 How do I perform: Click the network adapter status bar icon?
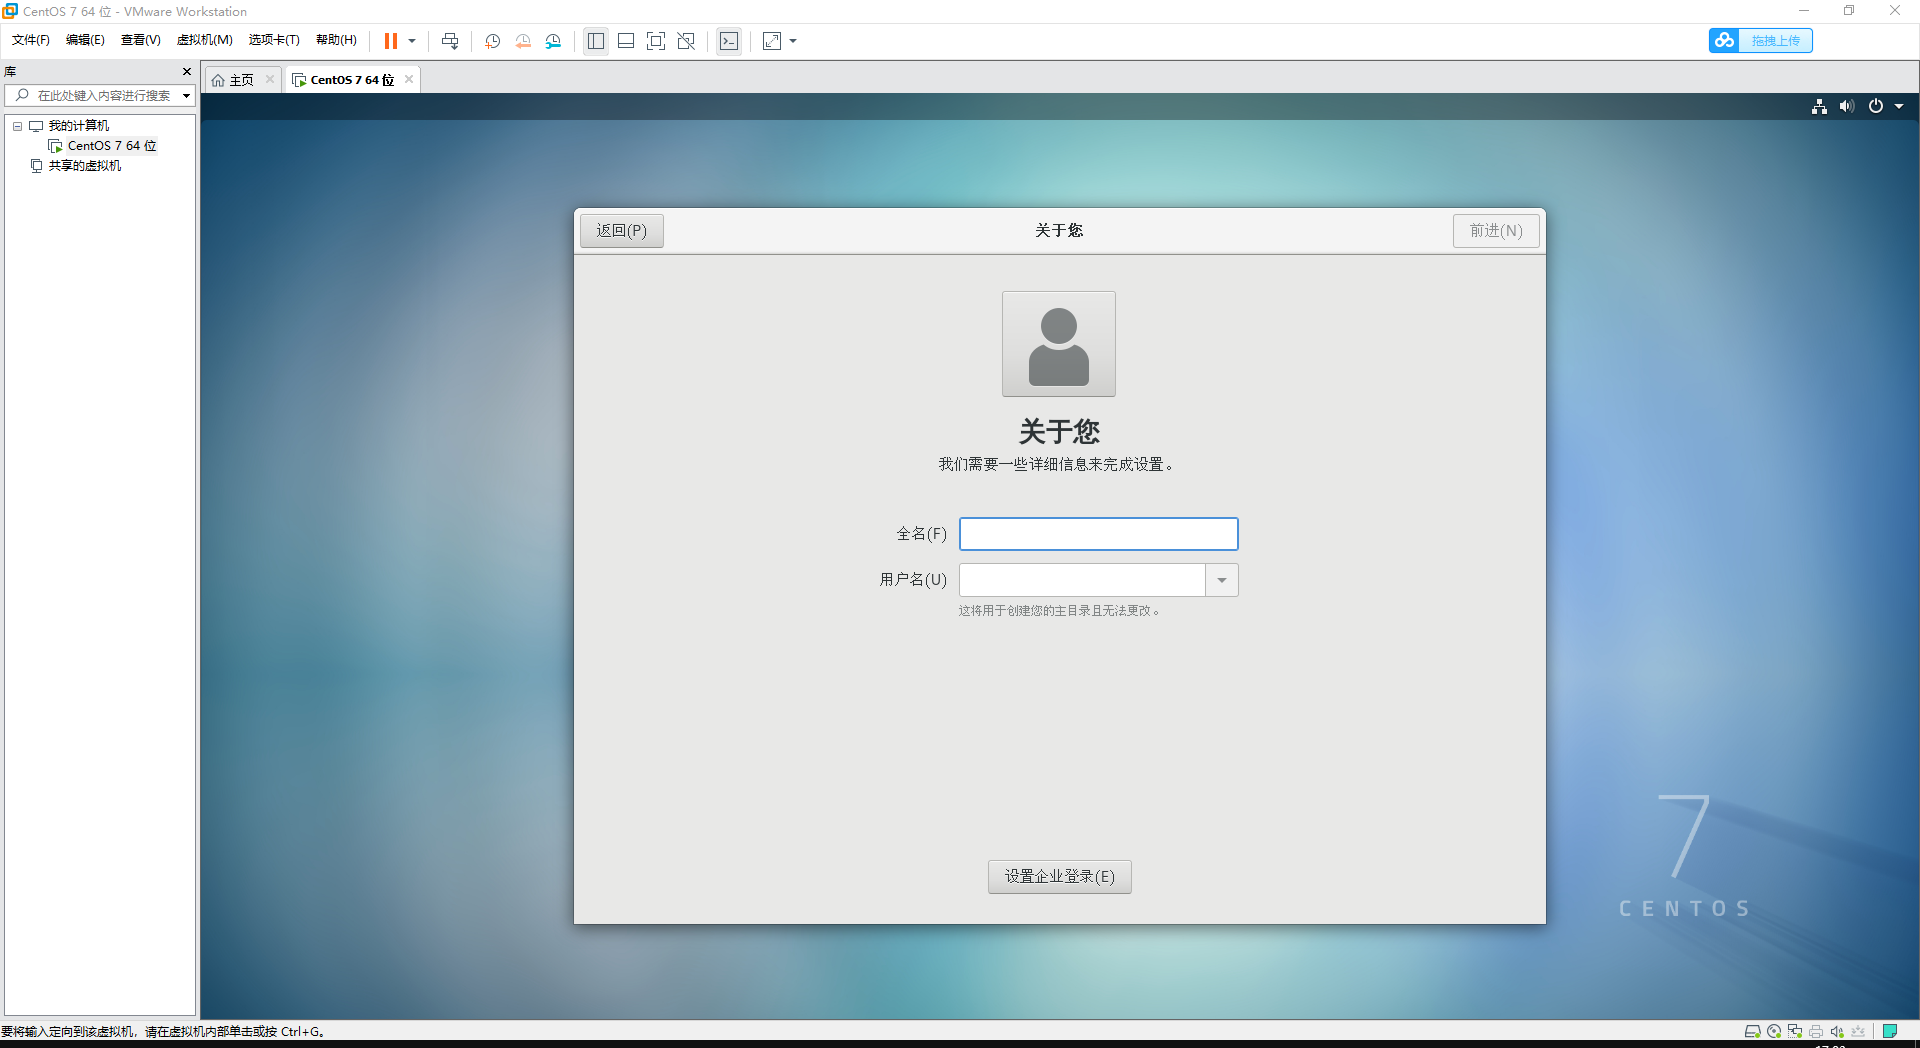pyautogui.click(x=1795, y=1032)
